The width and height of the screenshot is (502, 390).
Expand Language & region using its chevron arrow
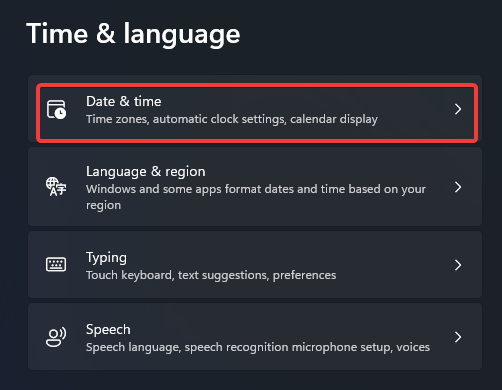(x=458, y=187)
